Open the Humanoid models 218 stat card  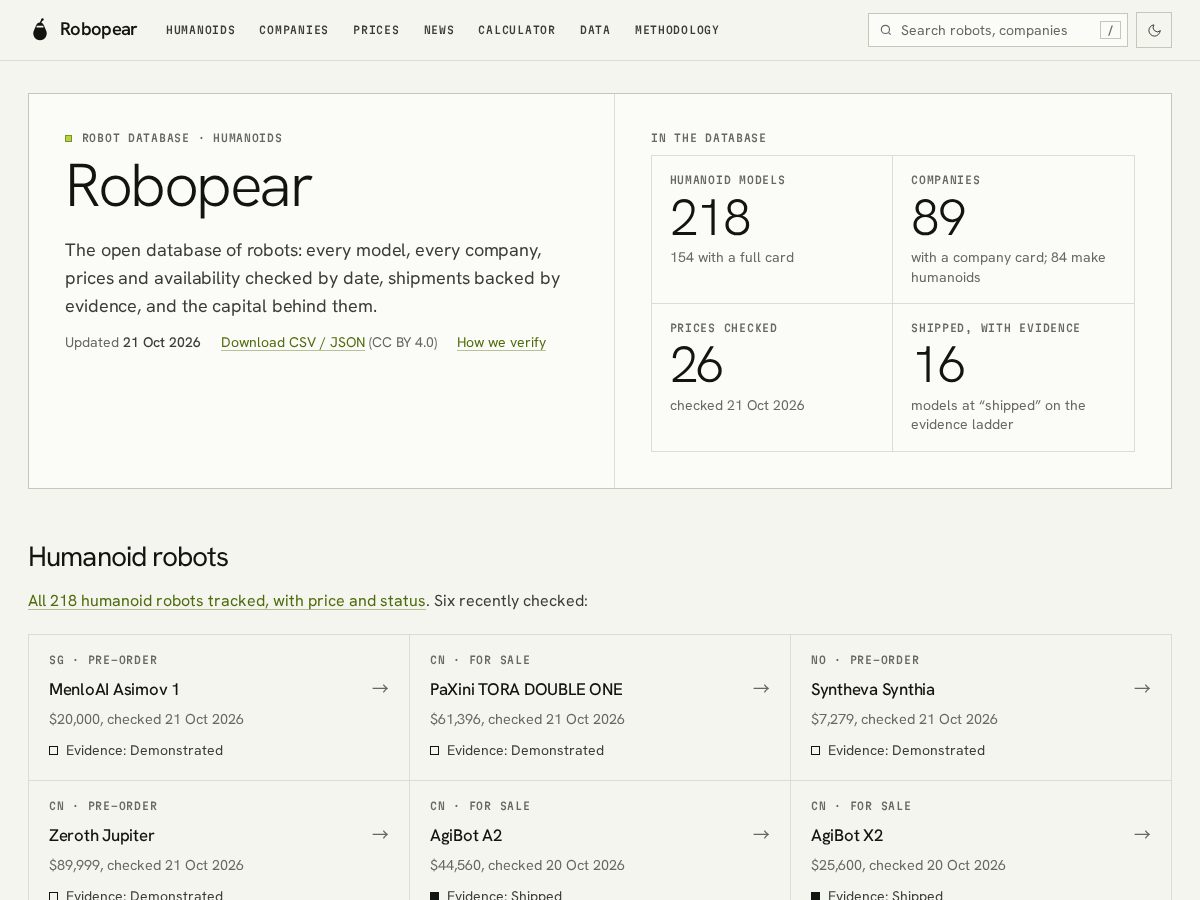point(772,230)
